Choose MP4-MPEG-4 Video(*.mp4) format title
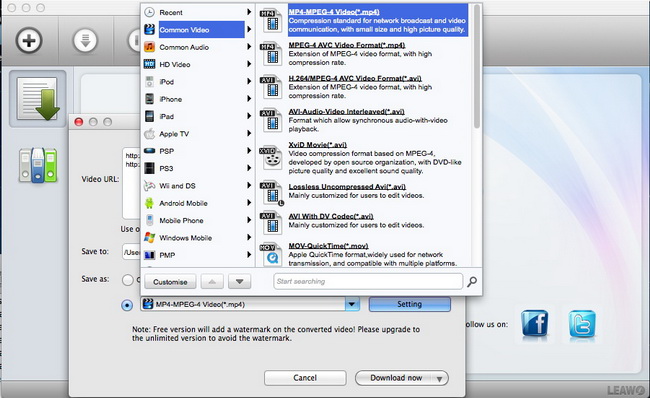 click(334, 12)
